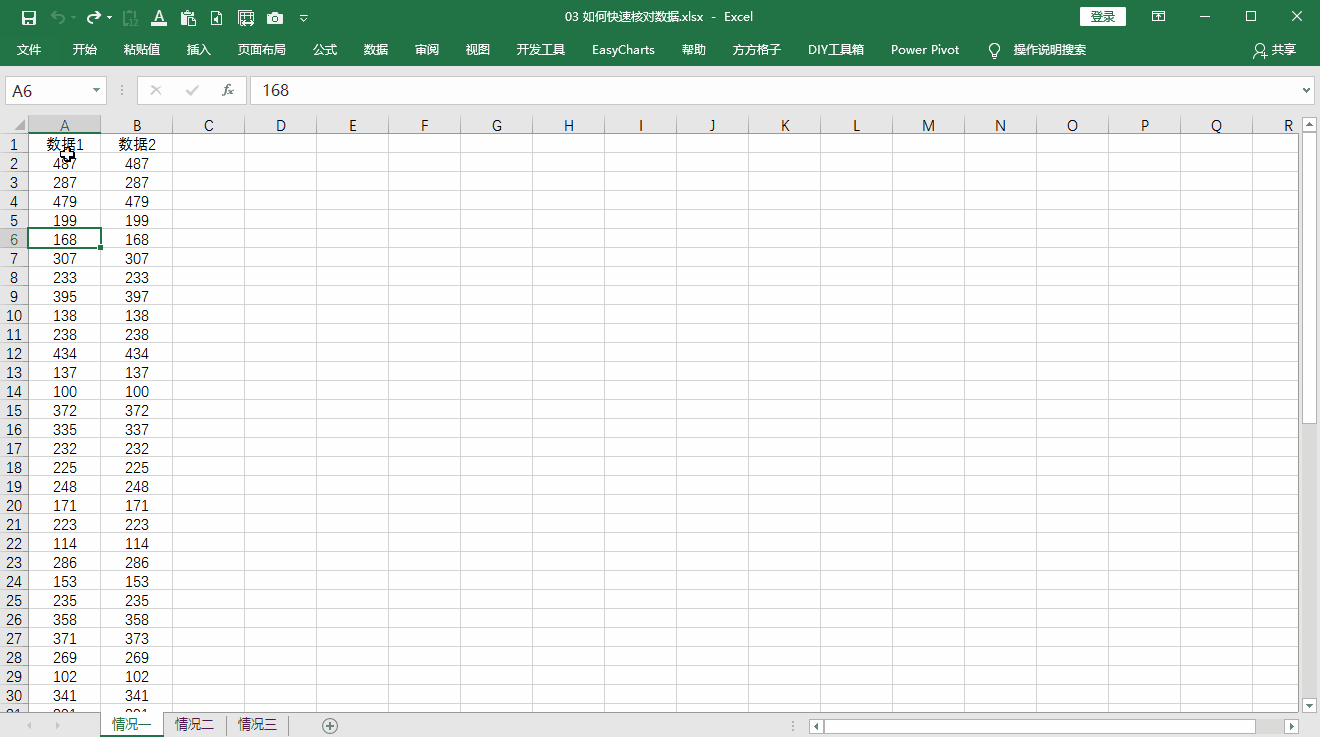
Task: Open the 开发工具 ribbon tab
Action: tap(541, 50)
